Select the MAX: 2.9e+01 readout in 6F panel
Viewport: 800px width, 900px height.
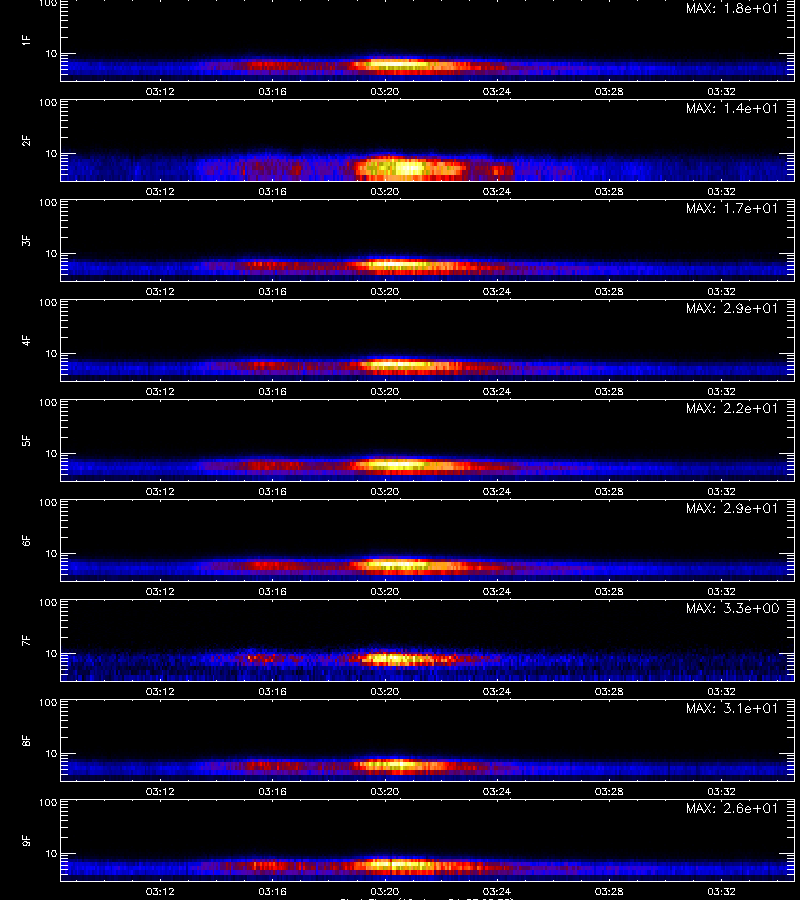732,508
